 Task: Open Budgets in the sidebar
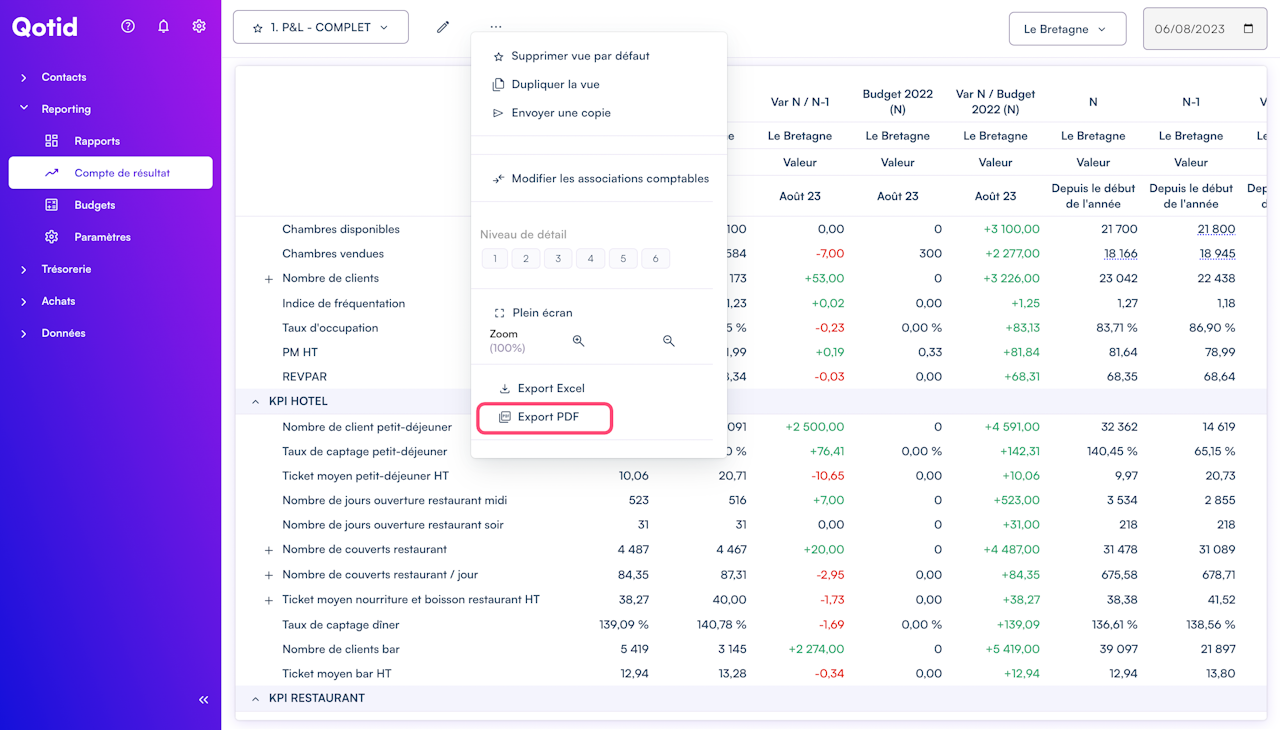[94, 205]
